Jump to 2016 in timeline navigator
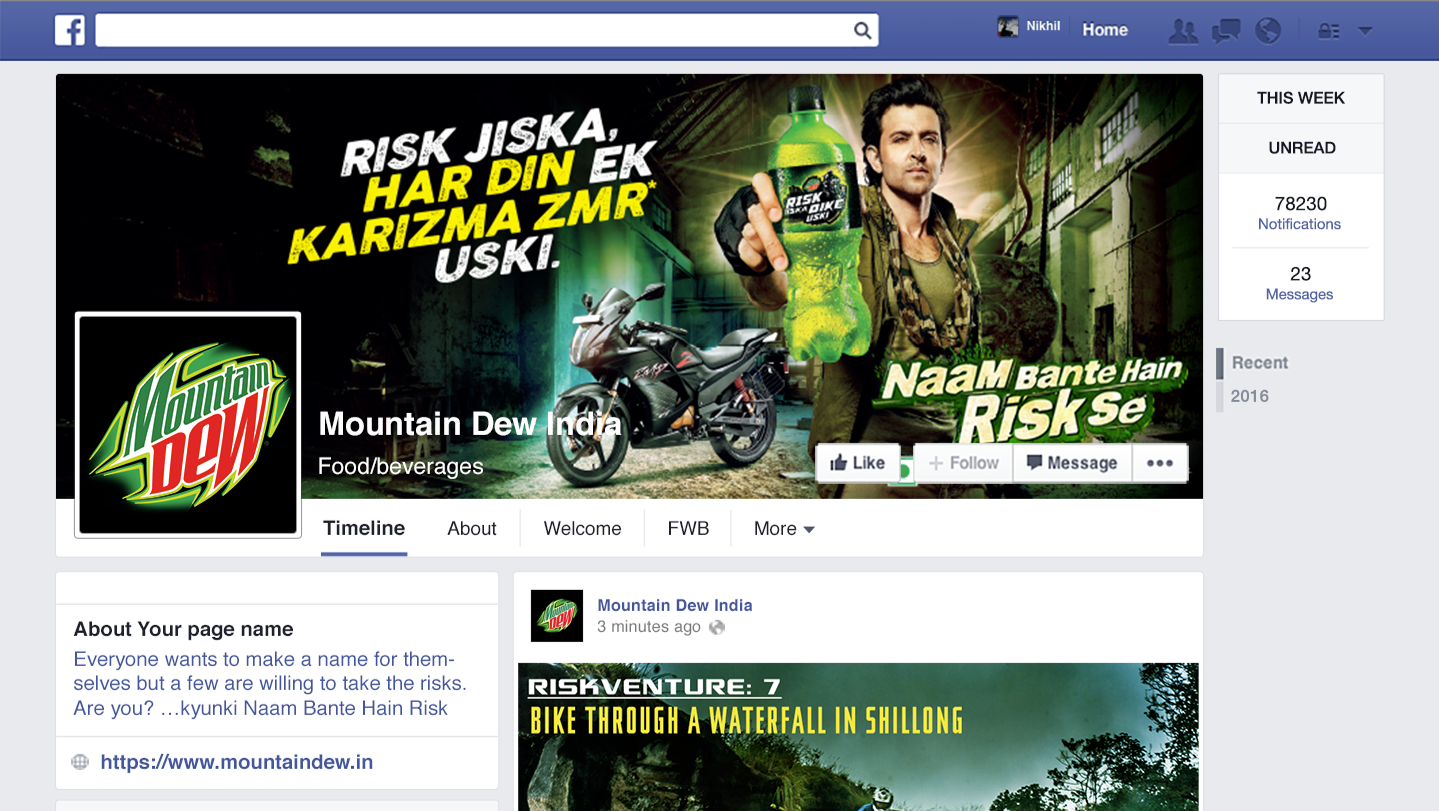This screenshot has height=811, width=1439. point(1250,396)
